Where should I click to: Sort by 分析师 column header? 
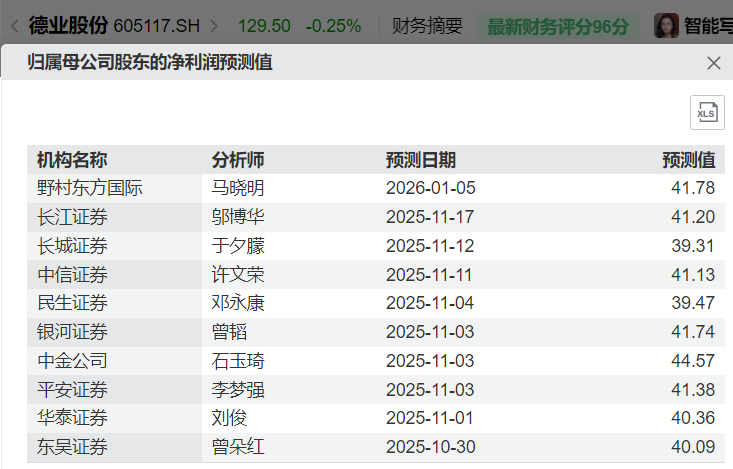click(237, 160)
